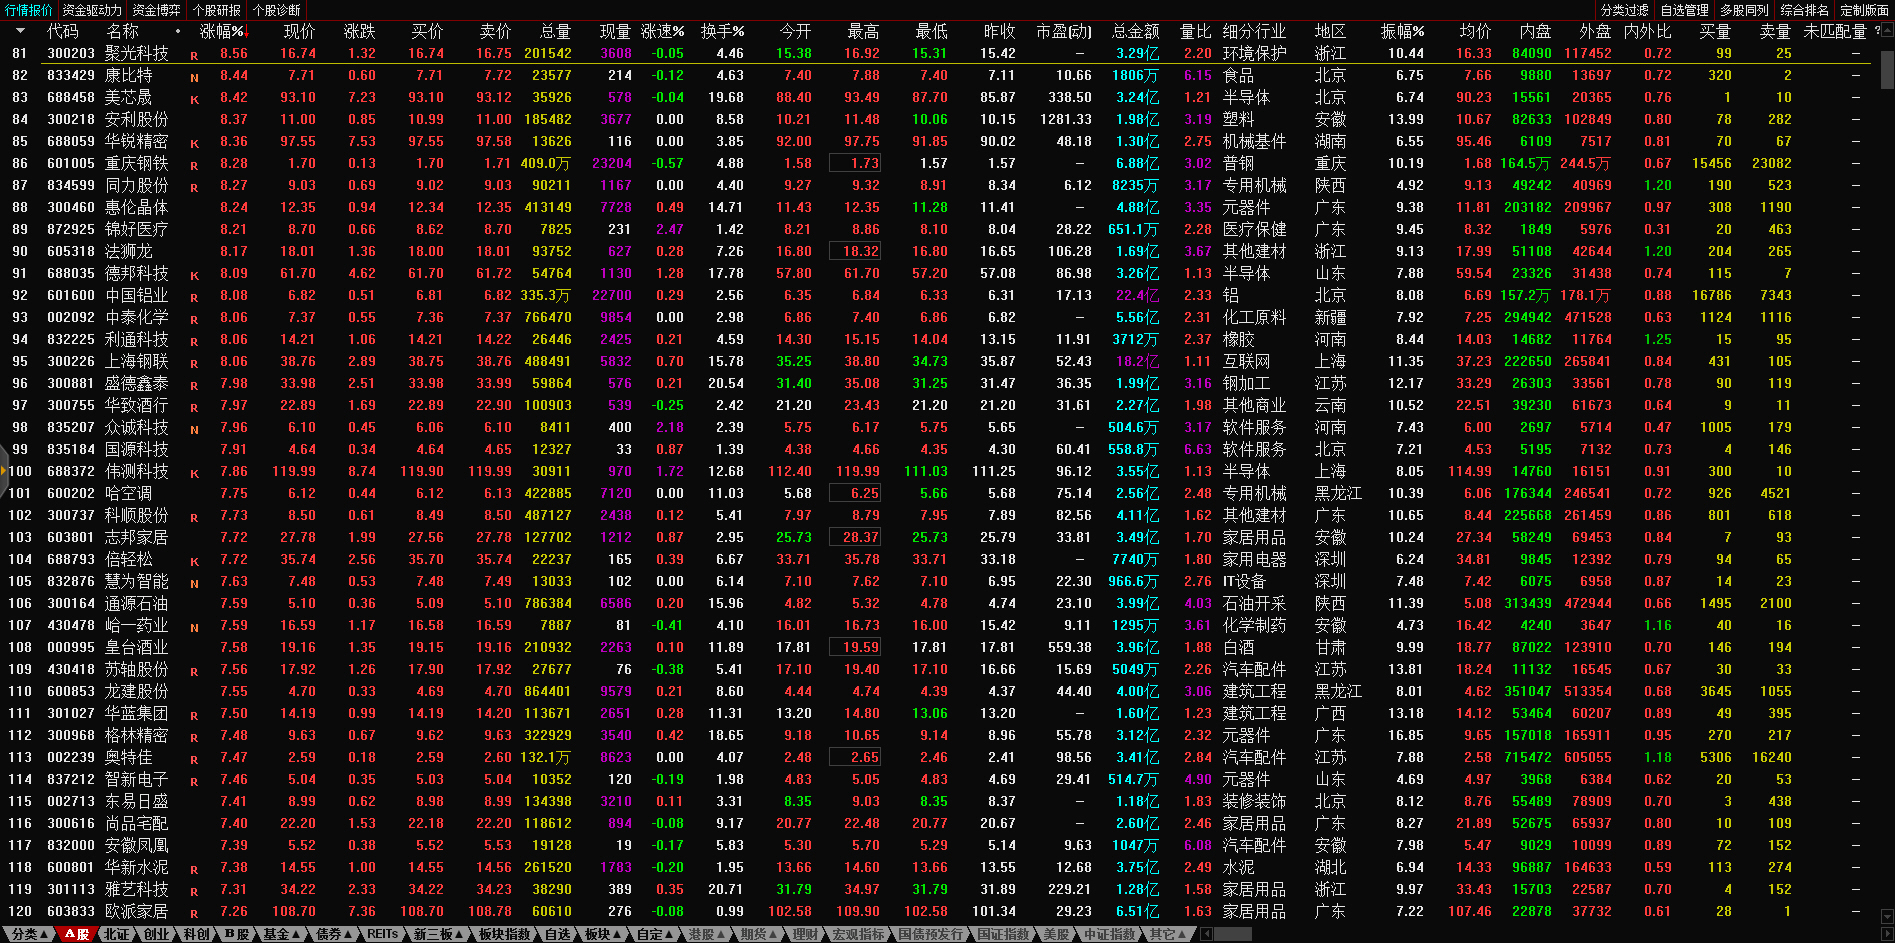1895x943 pixels.
Task: Click the question mark help icon
Action: pos(1877,31)
